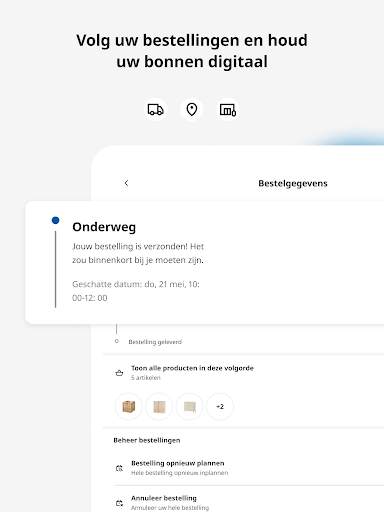384x512 pixels.
Task: Open Toon alle producten in deze volgorde
Action: tap(192, 368)
